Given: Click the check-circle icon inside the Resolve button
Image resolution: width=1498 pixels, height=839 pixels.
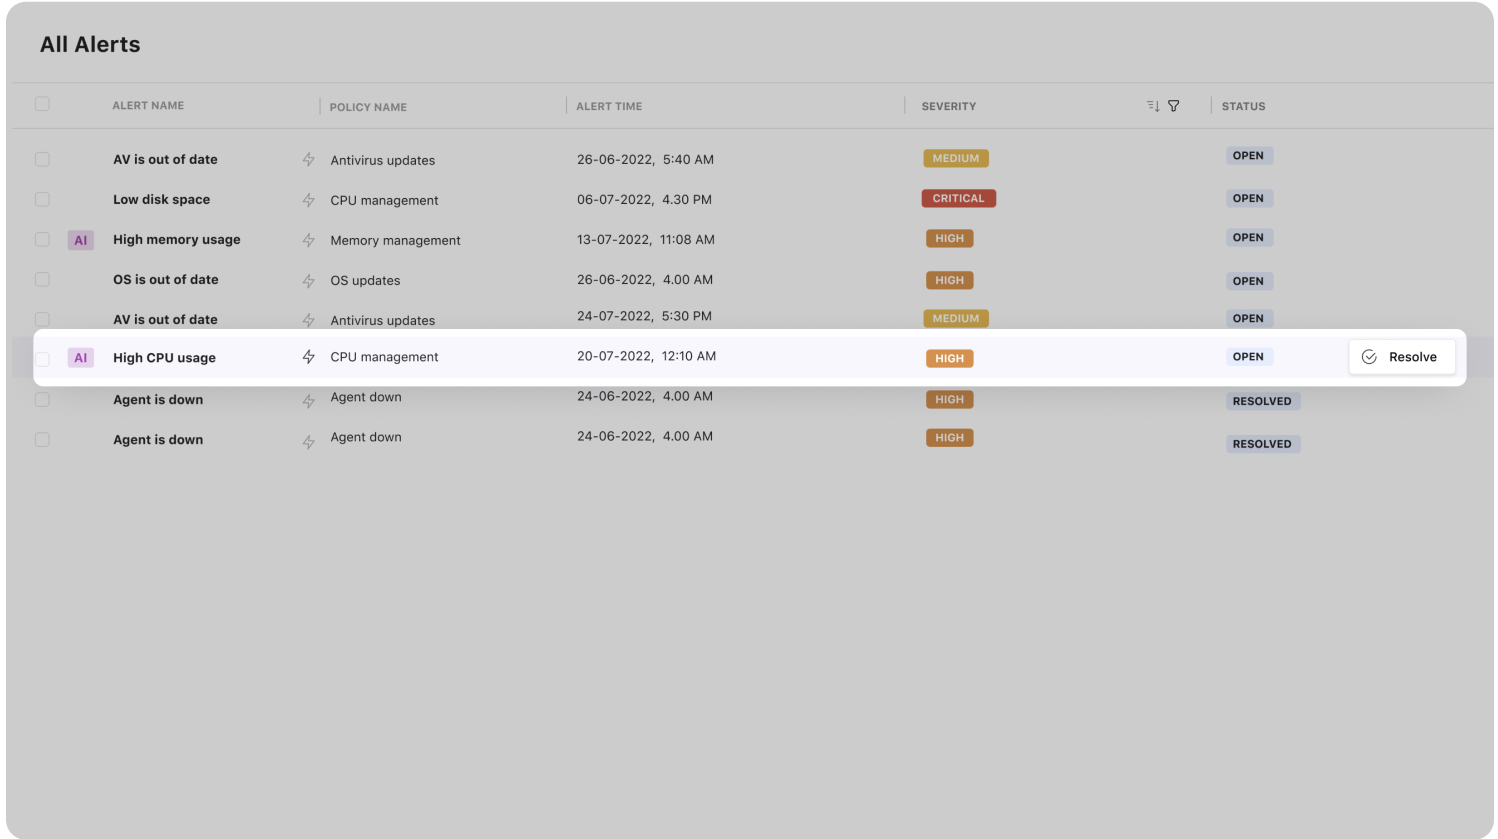Looking at the screenshot, I should tap(1369, 357).
